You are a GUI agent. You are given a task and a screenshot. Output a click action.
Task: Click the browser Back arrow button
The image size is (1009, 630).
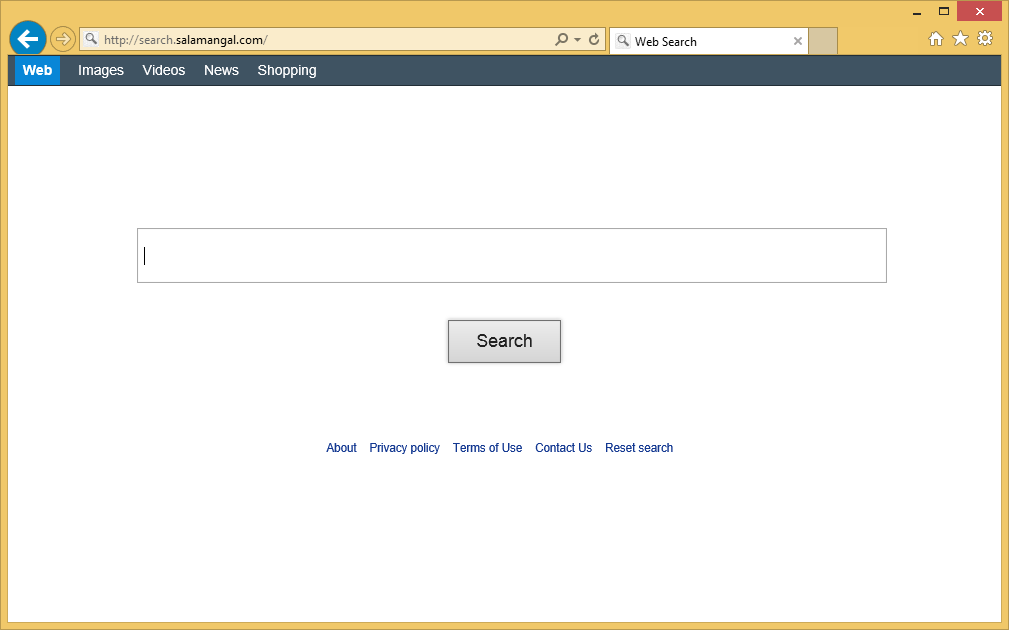tap(27, 39)
